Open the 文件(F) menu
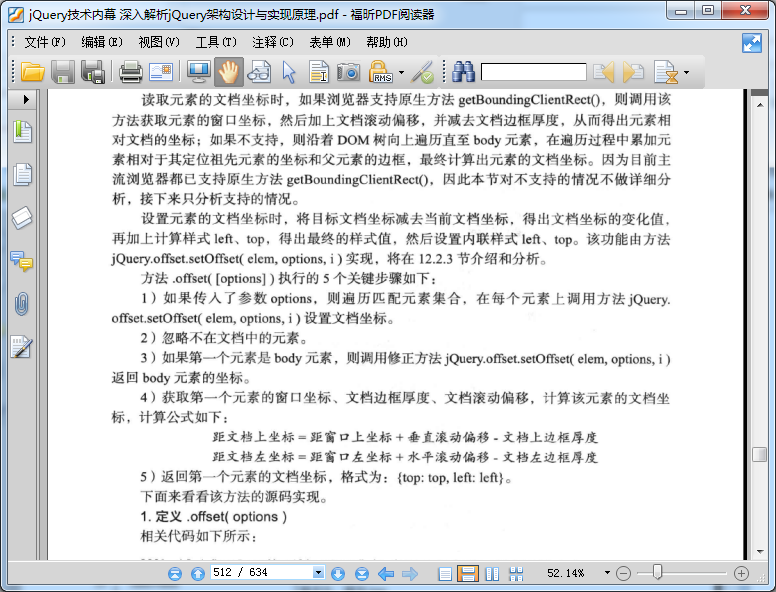This screenshot has height=592, width=776. 45,43
